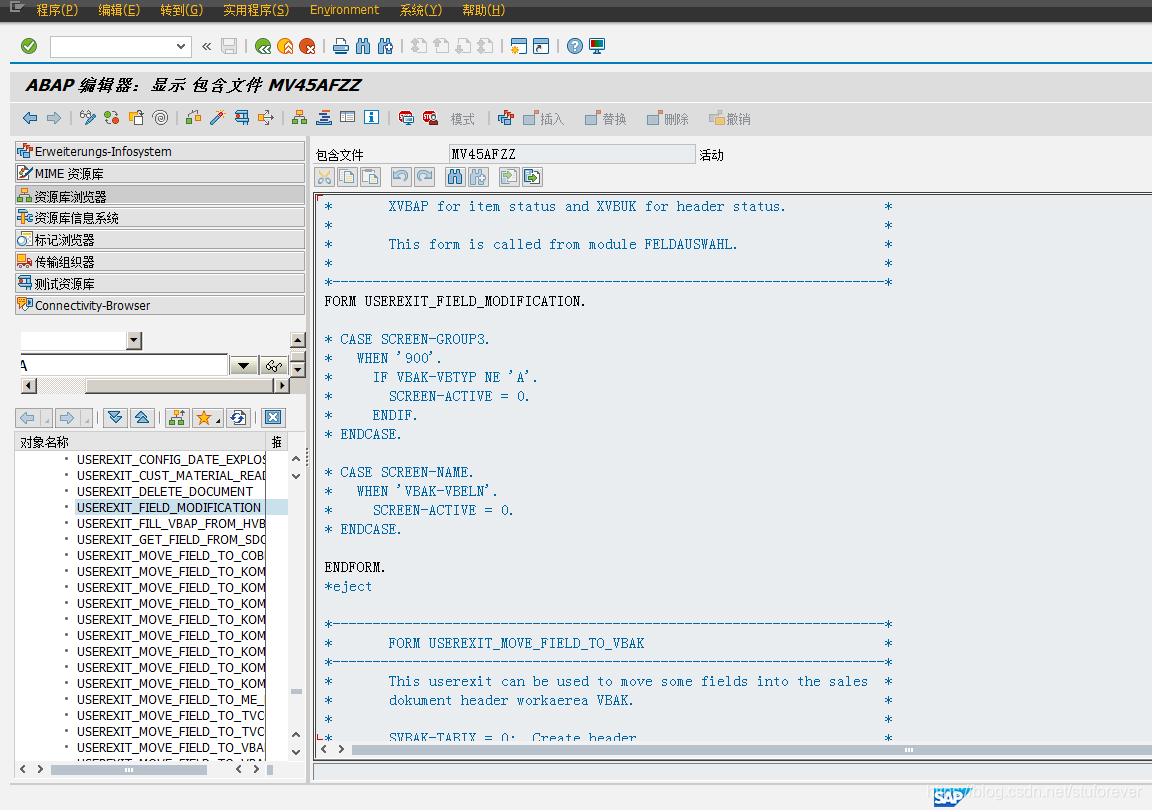Click the Find binoculars icon in editor toolbar

[x=456, y=176]
